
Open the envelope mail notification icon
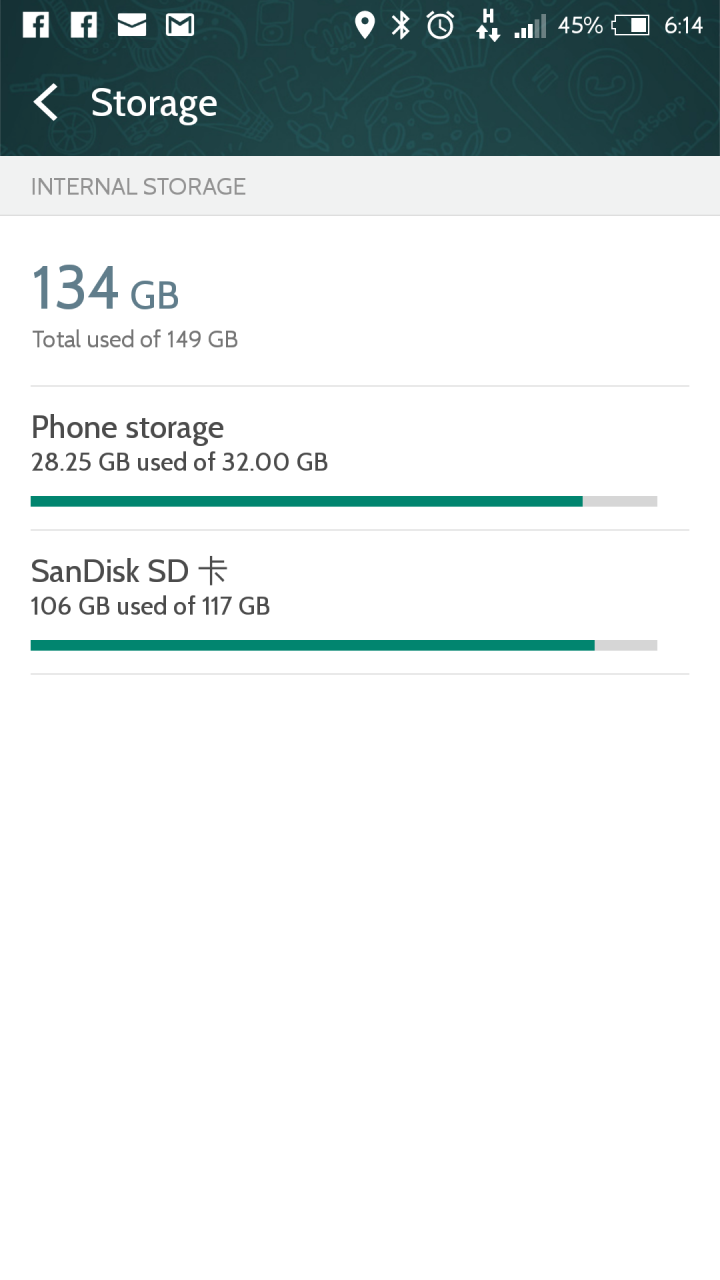click(132, 25)
